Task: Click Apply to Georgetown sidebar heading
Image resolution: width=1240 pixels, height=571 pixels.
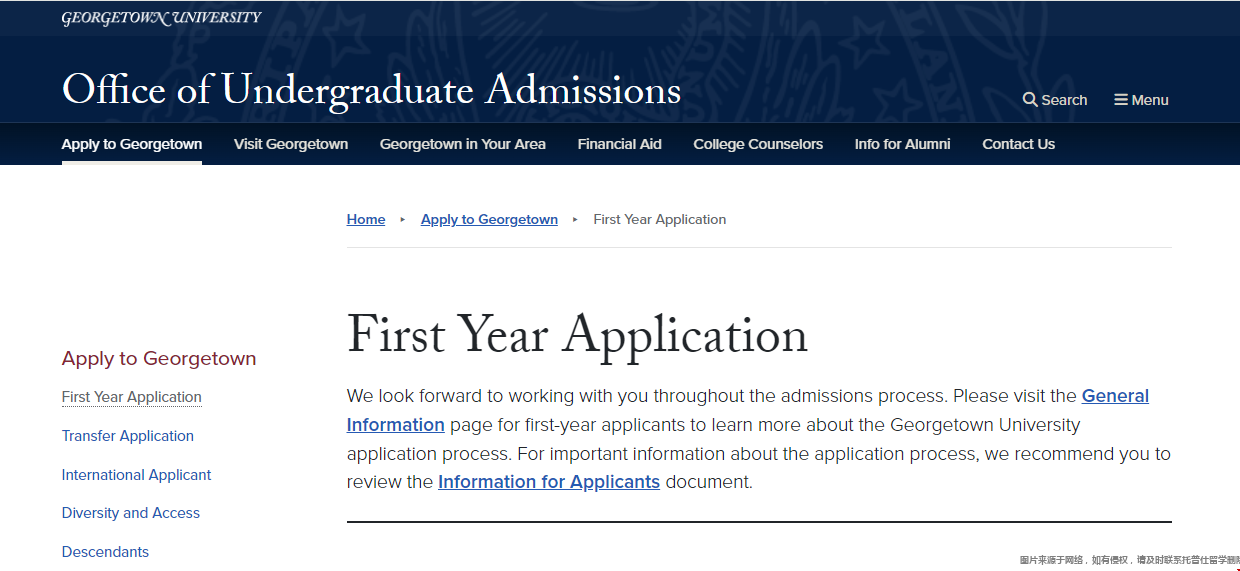Action: click(x=159, y=358)
